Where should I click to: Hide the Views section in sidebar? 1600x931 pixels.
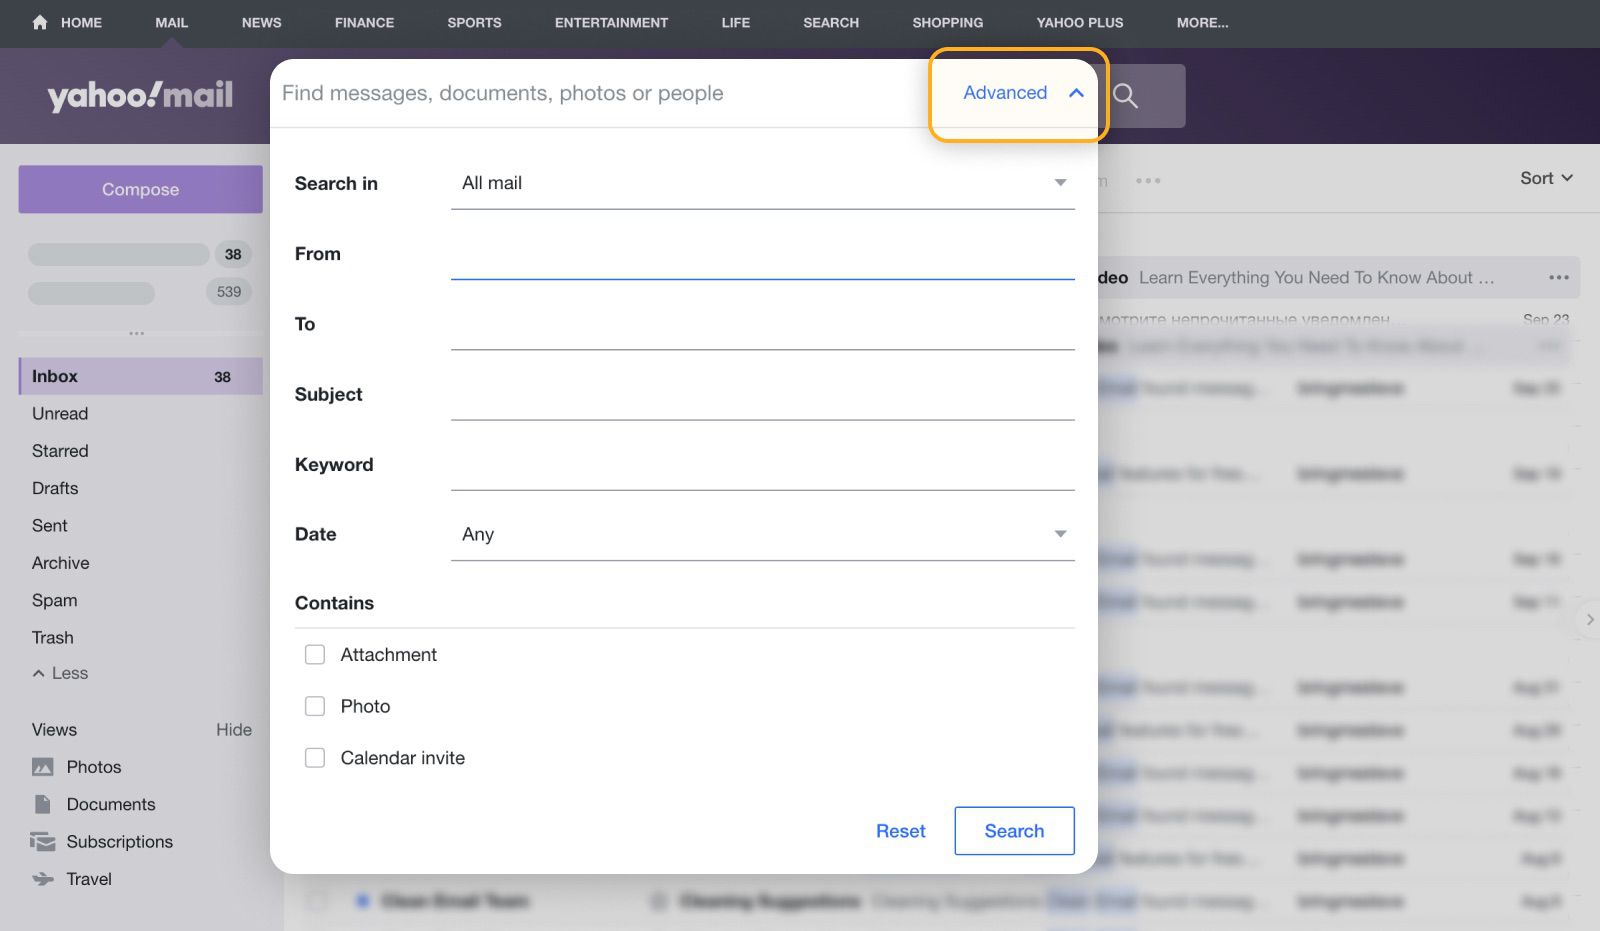click(234, 729)
